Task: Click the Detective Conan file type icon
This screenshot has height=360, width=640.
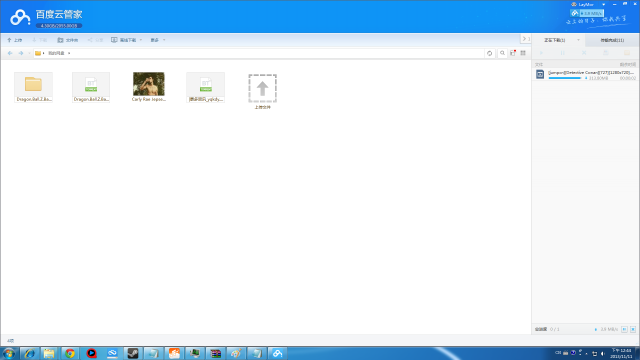Action: click(x=540, y=74)
